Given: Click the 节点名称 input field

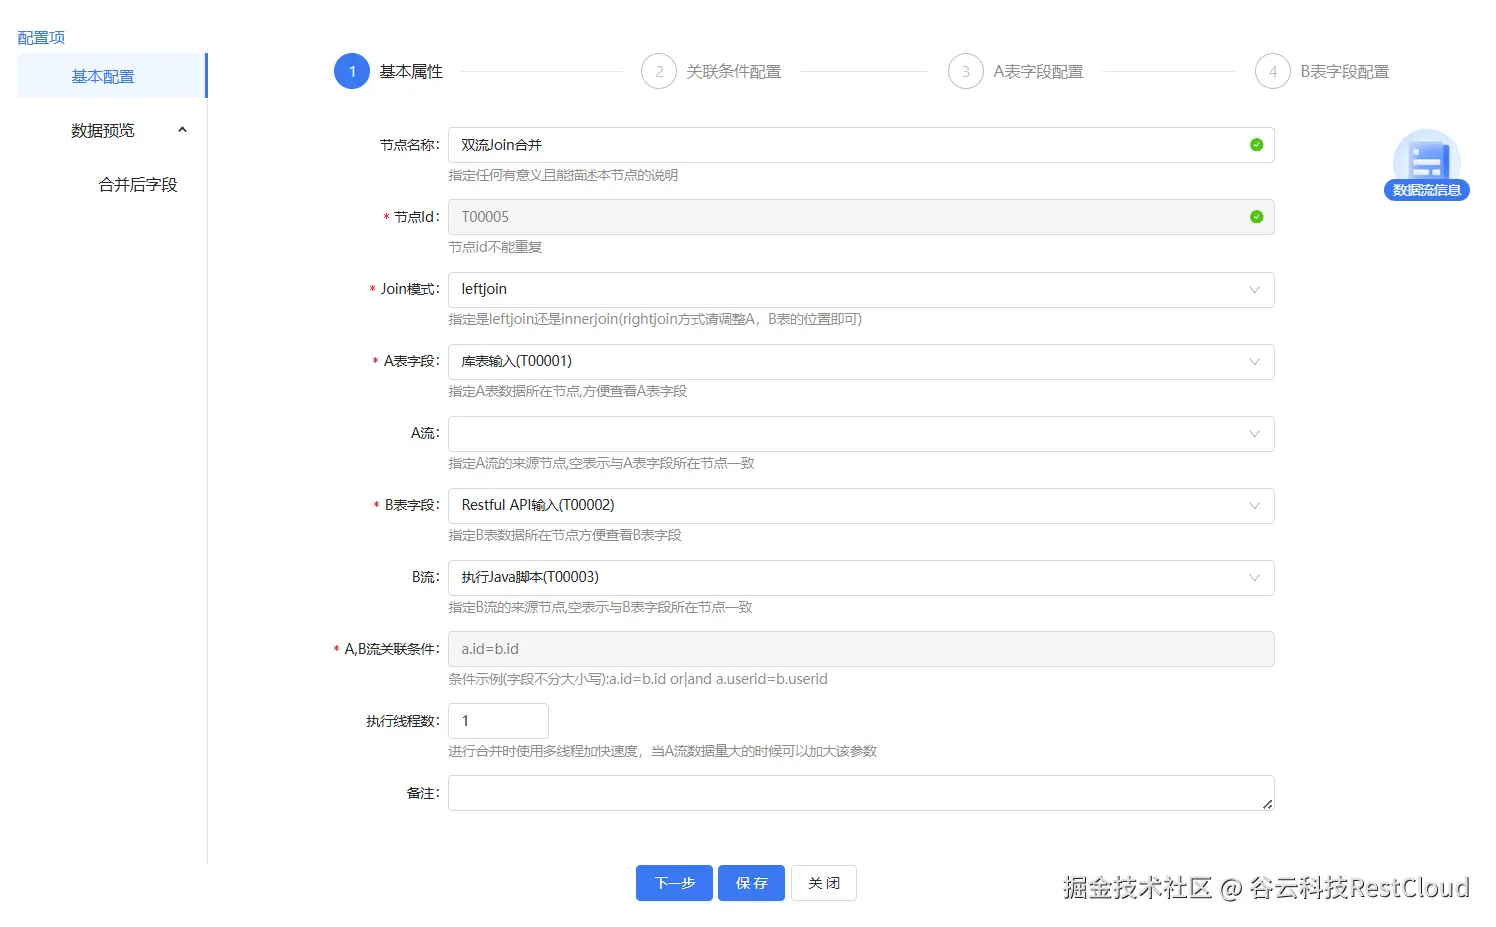Looking at the screenshot, I should tap(861, 145).
